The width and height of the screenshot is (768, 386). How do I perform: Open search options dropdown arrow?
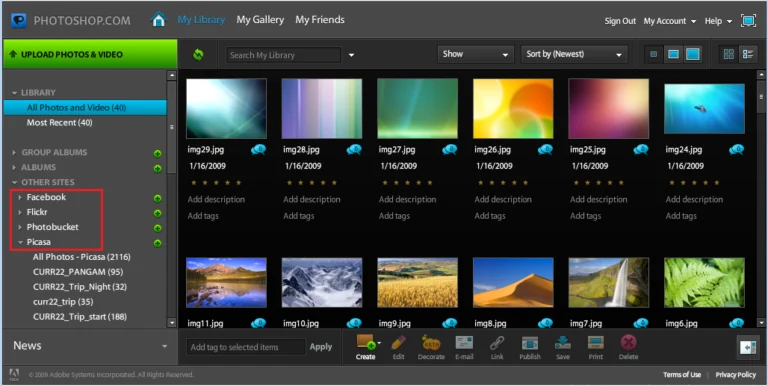[351, 55]
